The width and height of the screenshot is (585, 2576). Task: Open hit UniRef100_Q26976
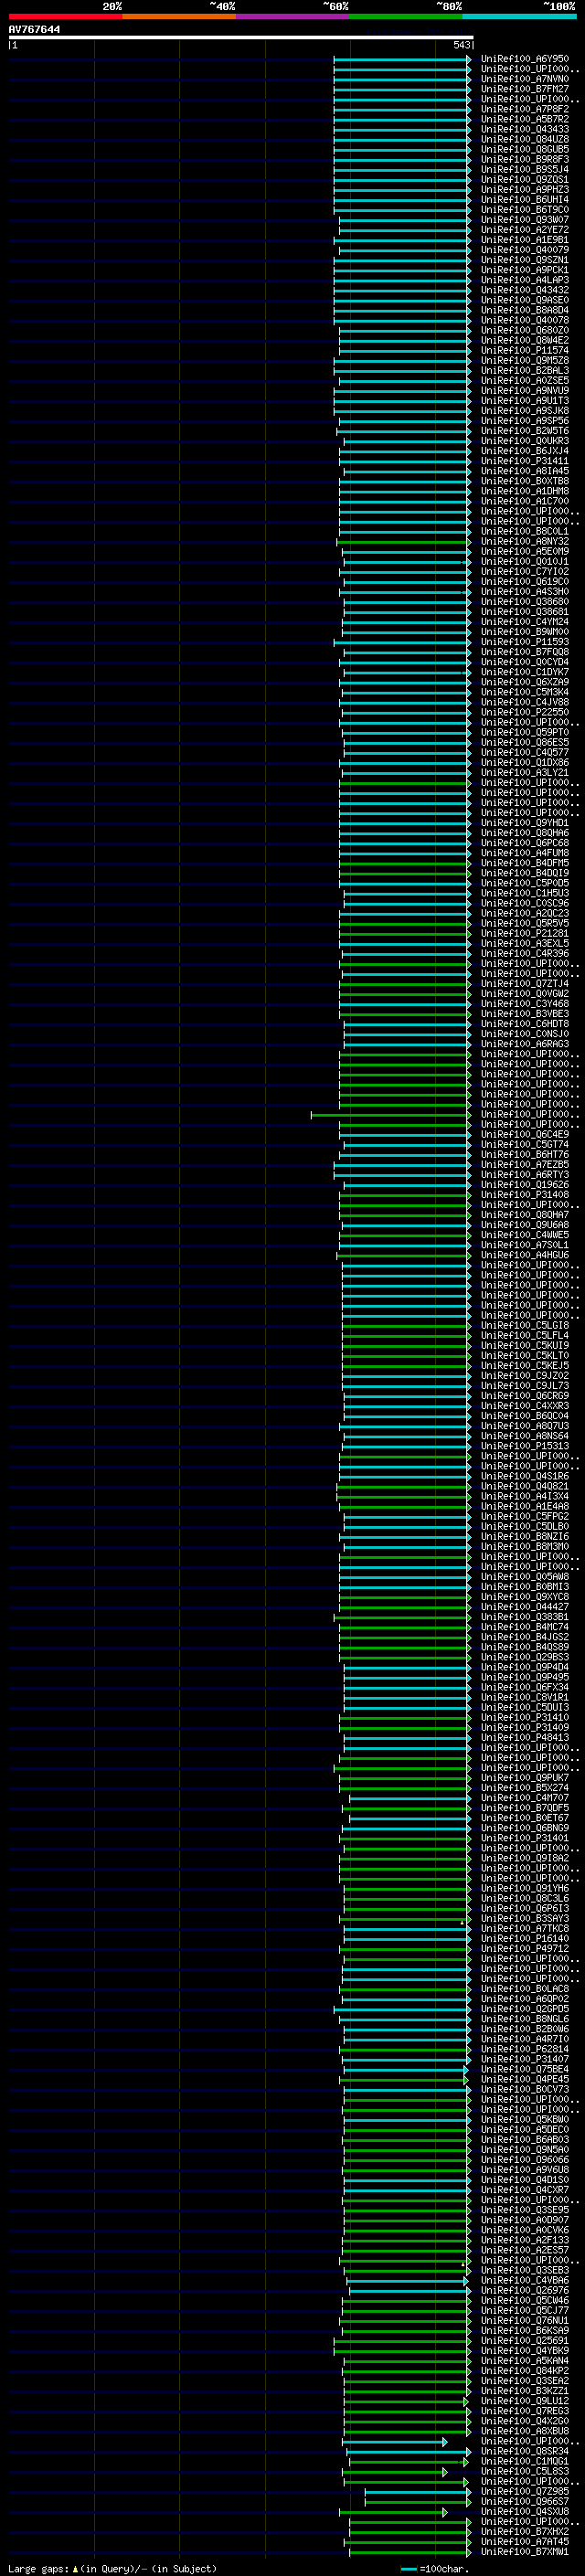[x=524, y=2290]
